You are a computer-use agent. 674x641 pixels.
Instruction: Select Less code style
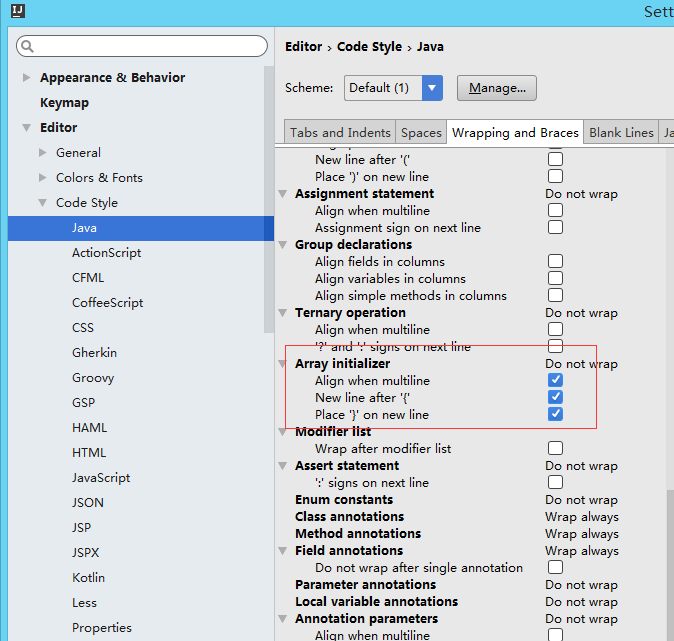coord(84,603)
